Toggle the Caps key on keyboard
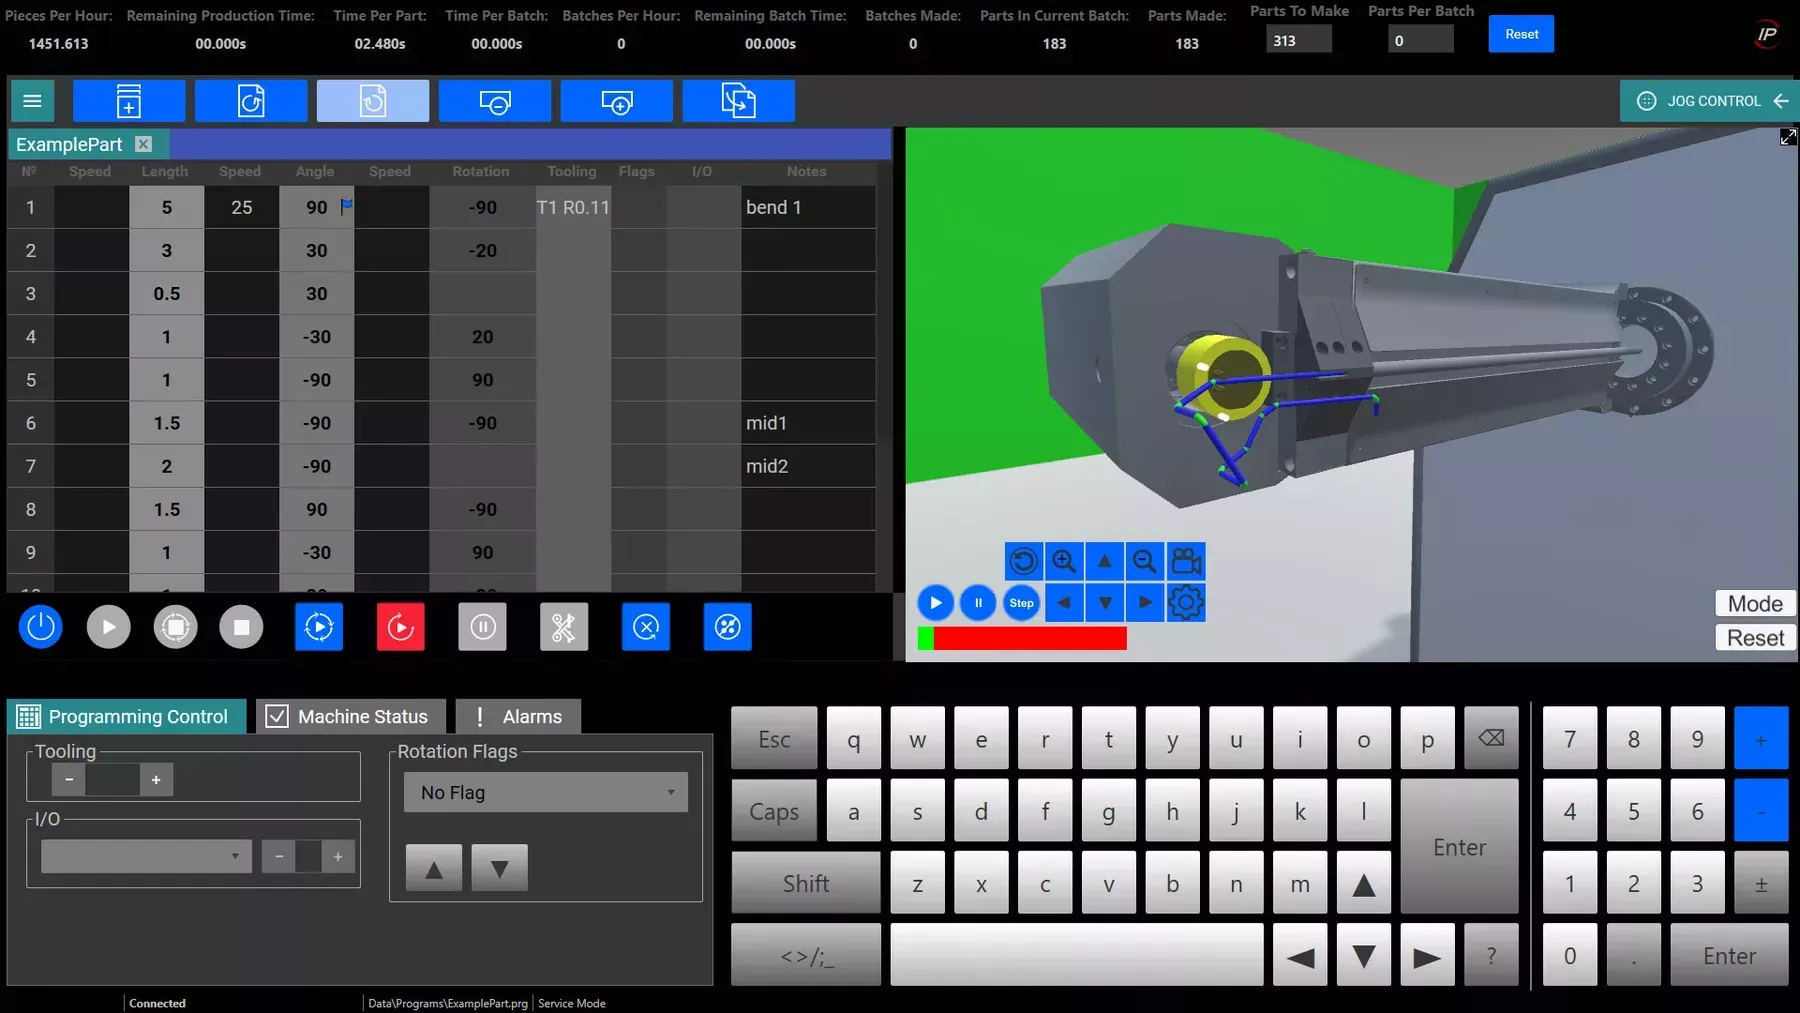 pyautogui.click(x=774, y=812)
